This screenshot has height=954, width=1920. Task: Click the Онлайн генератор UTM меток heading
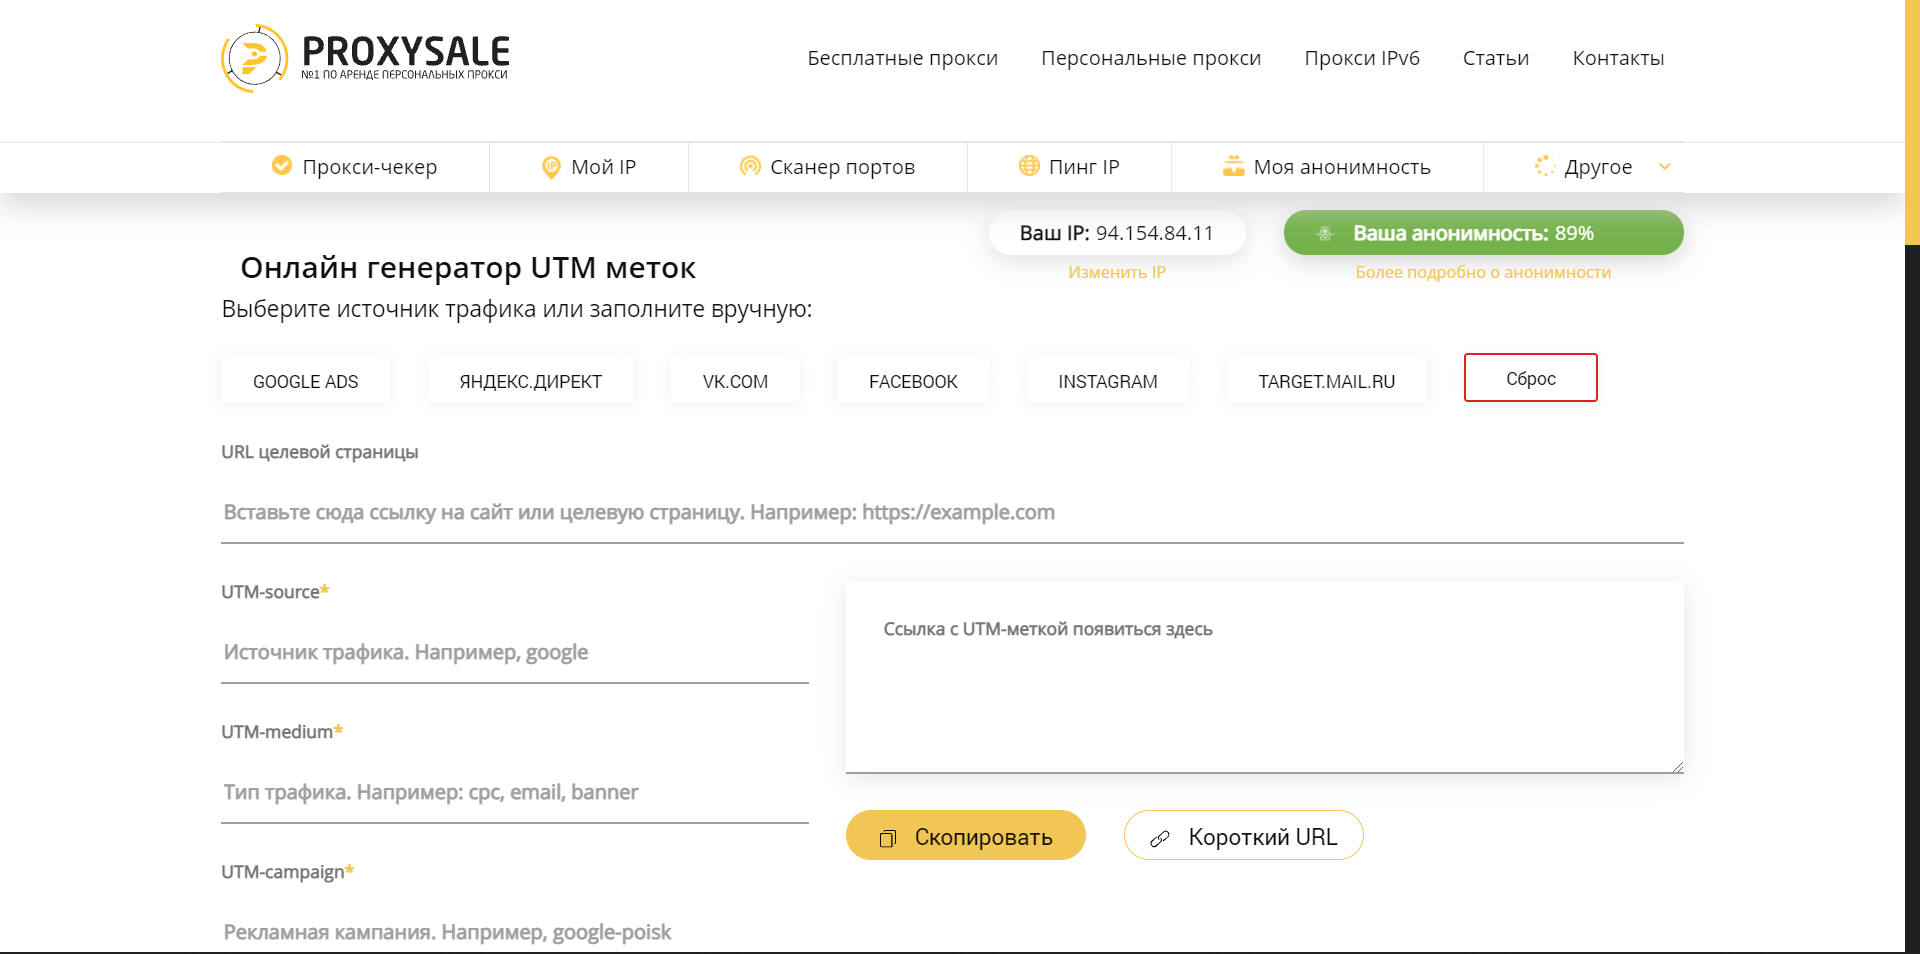click(x=468, y=268)
